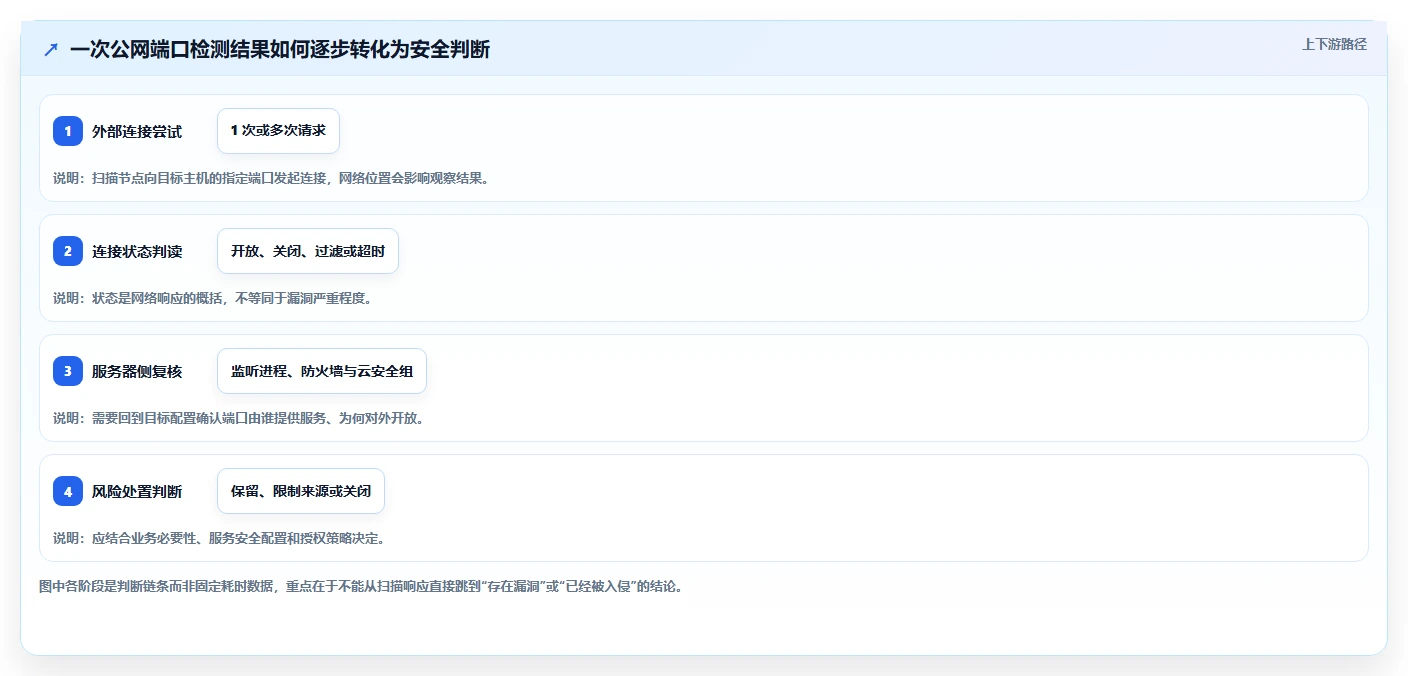Select the '监听进程、防火墙与云安全组' chip
The height and width of the screenshot is (676, 1408).
(x=322, y=371)
